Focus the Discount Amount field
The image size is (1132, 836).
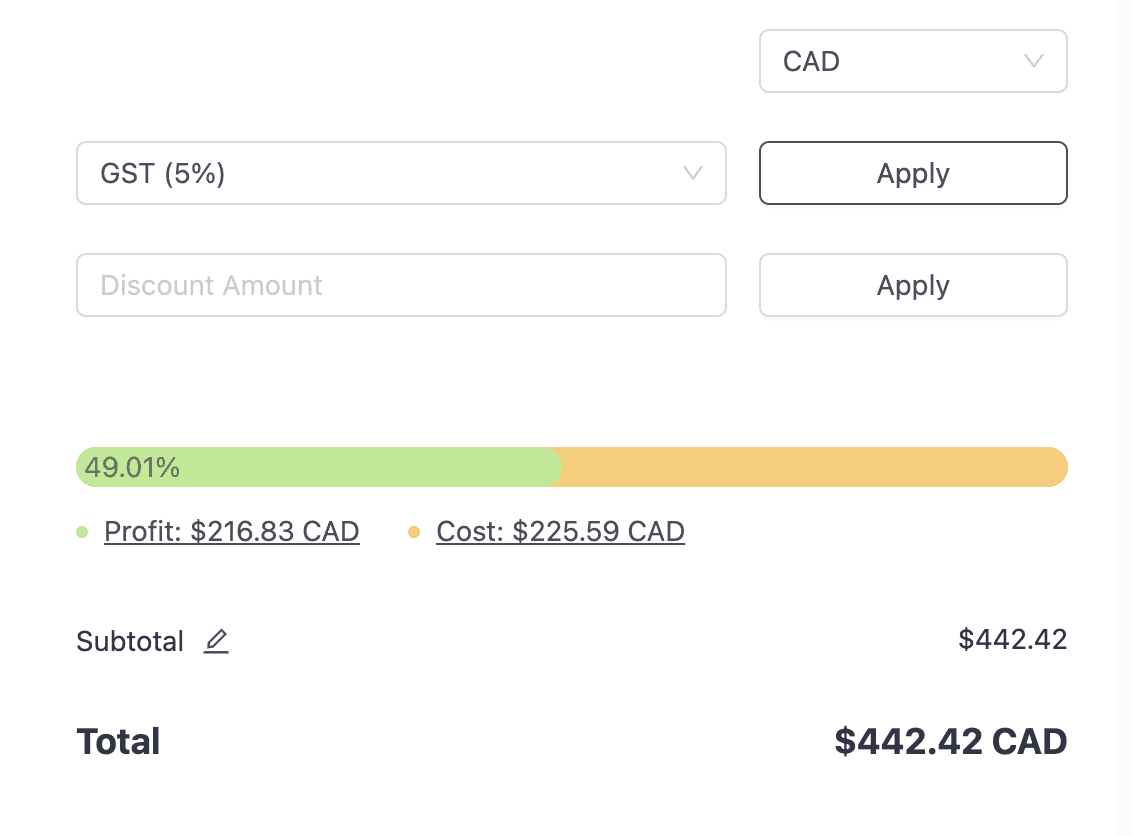tap(401, 285)
